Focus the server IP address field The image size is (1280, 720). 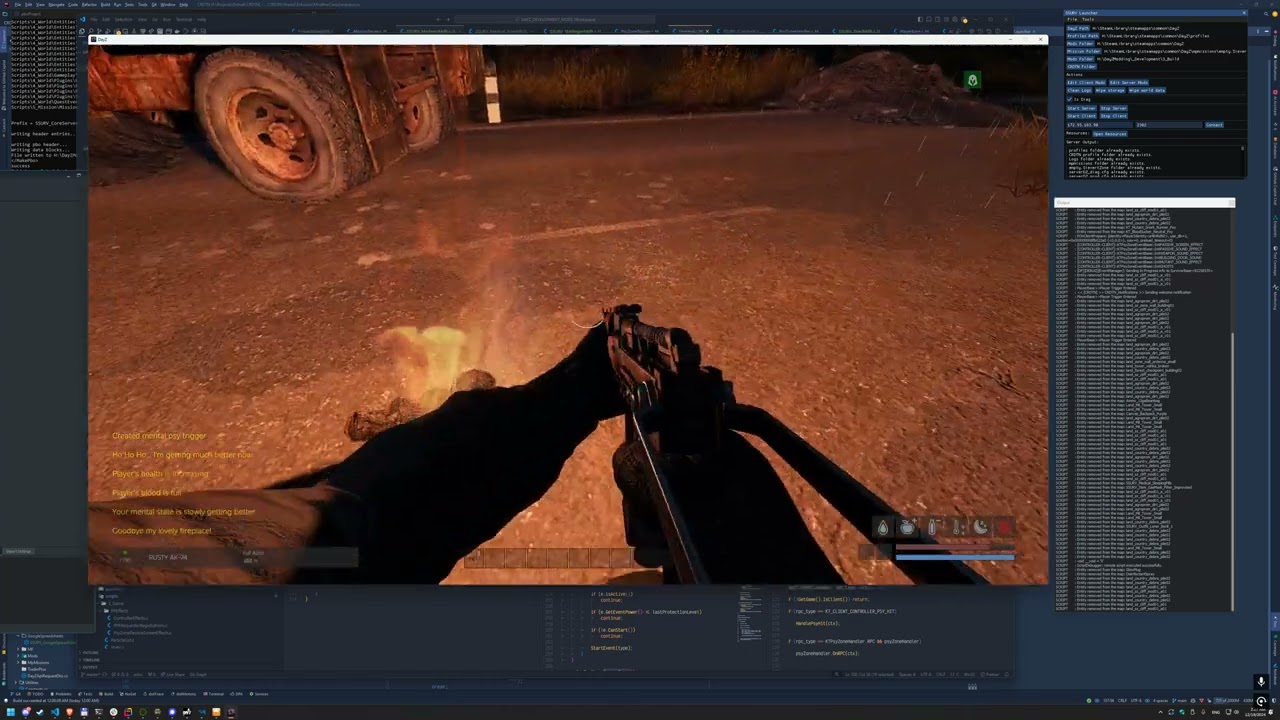1099,125
